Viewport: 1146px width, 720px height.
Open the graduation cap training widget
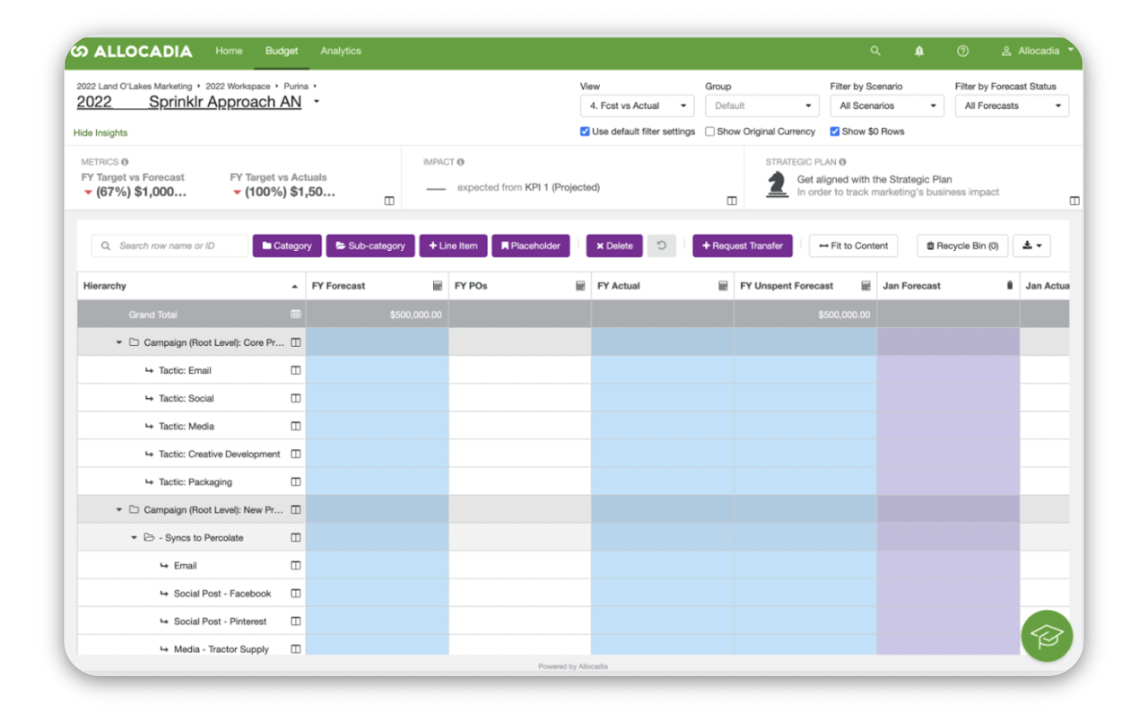point(1047,636)
